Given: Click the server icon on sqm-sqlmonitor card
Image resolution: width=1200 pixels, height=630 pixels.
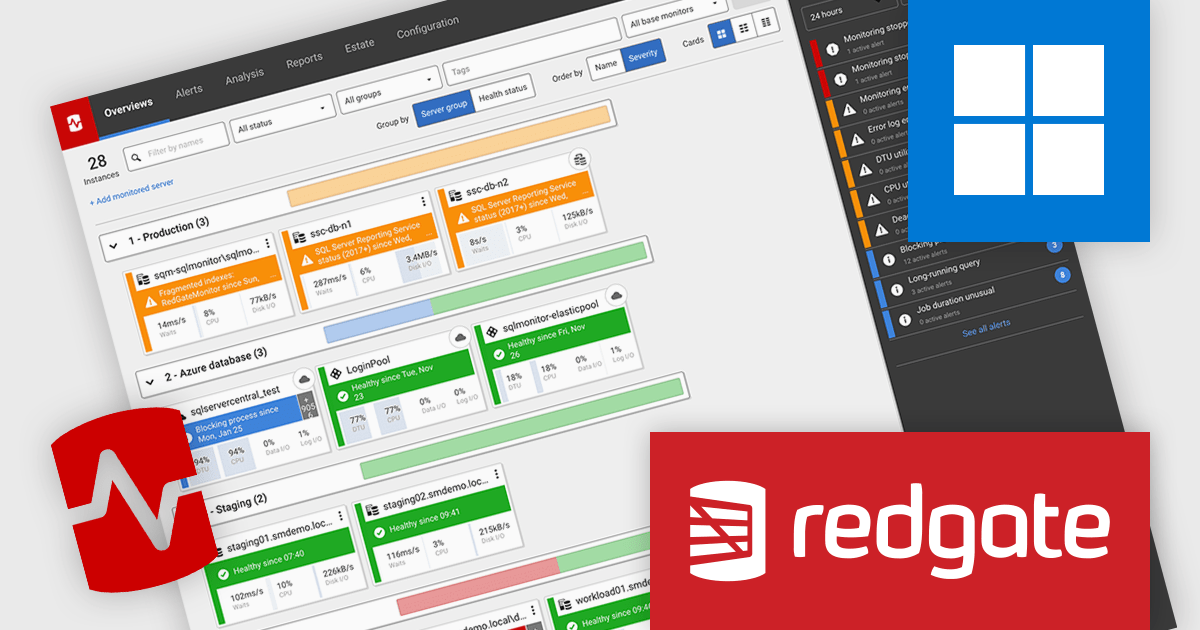Looking at the screenshot, I should [x=143, y=278].
